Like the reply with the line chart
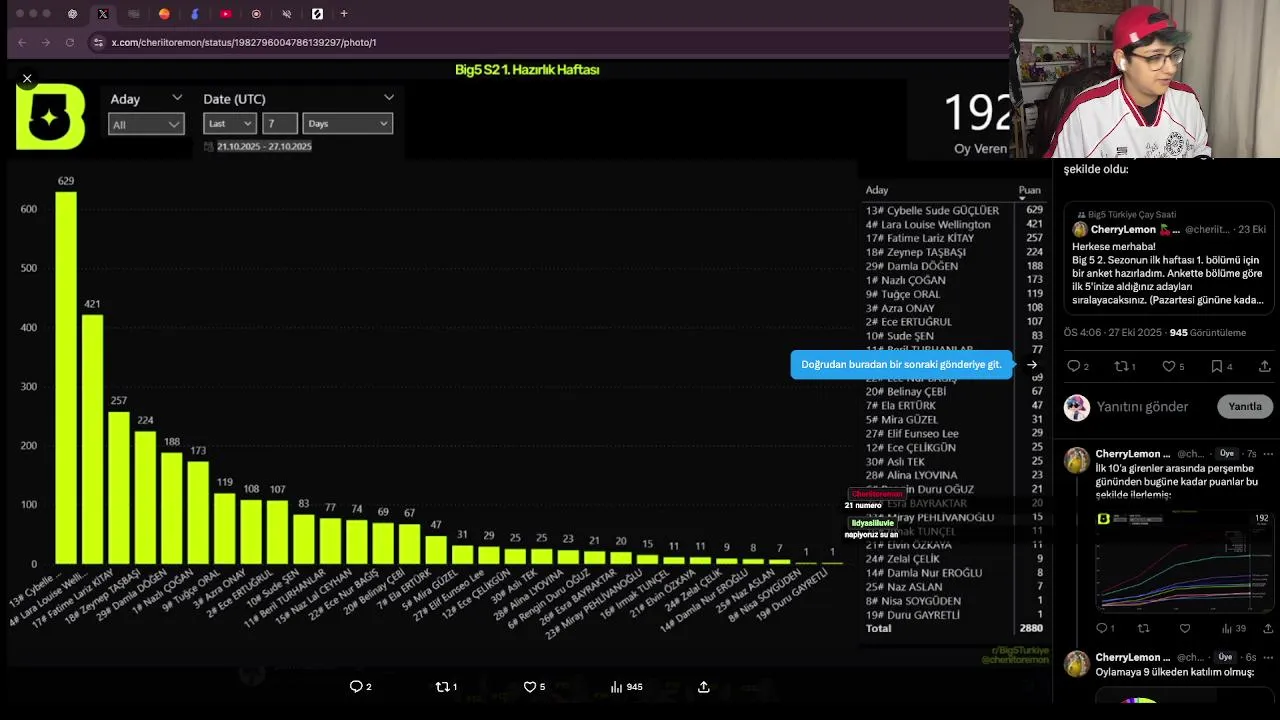 tap(1185, 628)
